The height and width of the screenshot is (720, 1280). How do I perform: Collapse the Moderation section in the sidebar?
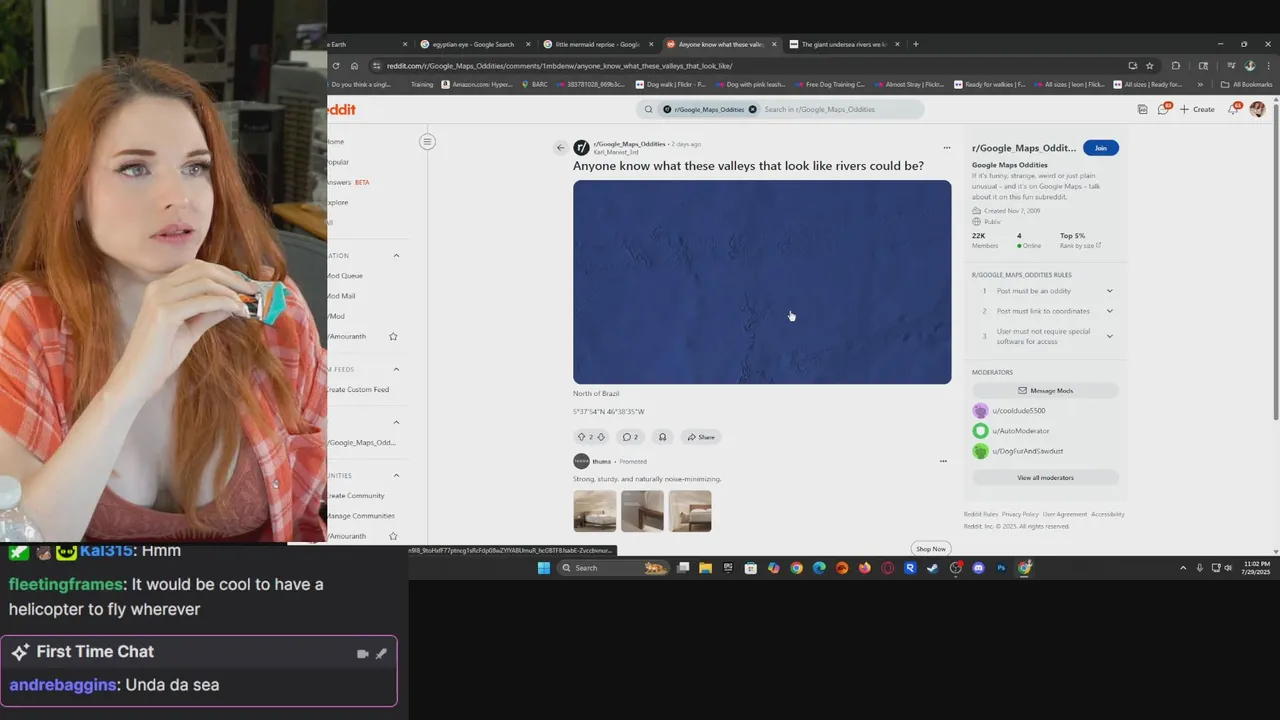tap(396, 256)
